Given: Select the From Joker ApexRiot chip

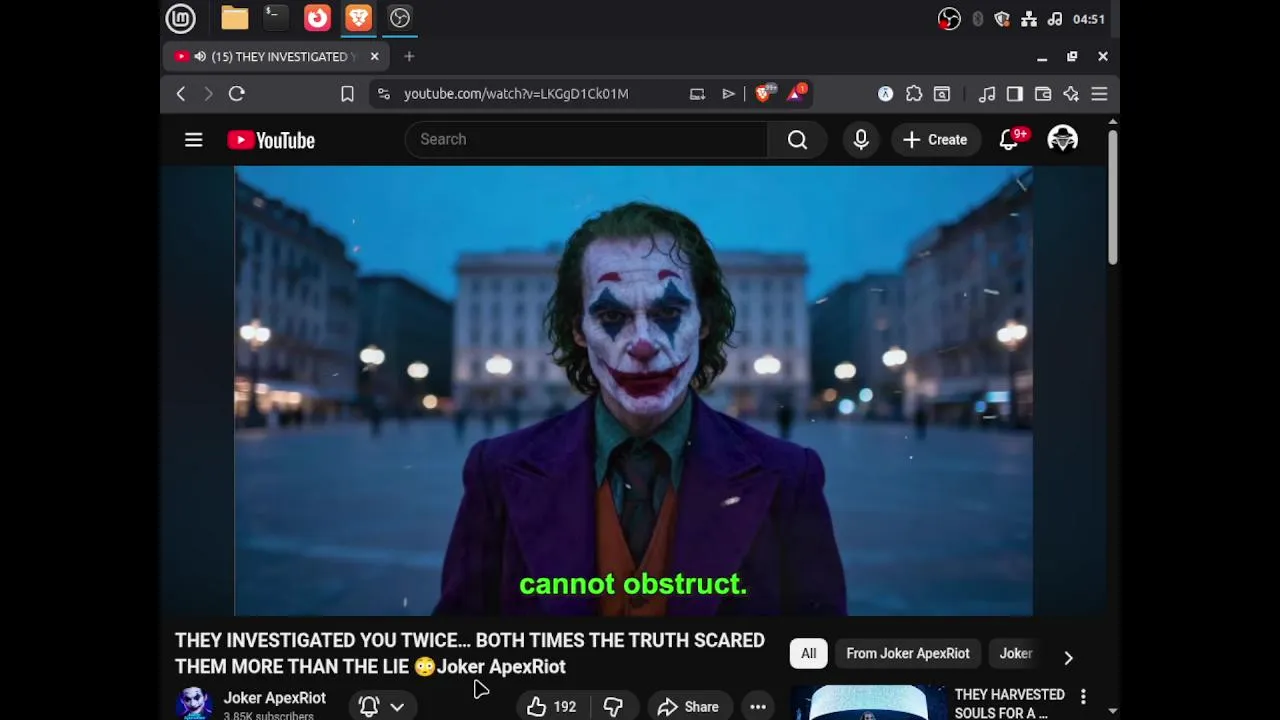Looking at the screenshot, I should click(908, 654).
